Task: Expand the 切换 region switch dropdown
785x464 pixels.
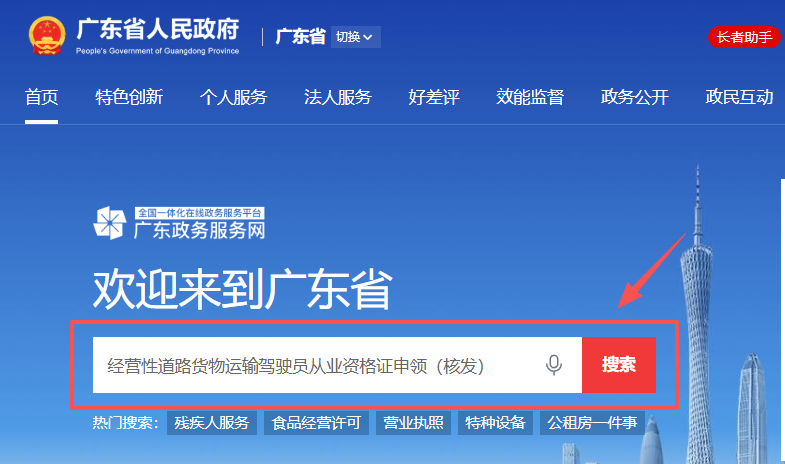Action: [355, 37]
